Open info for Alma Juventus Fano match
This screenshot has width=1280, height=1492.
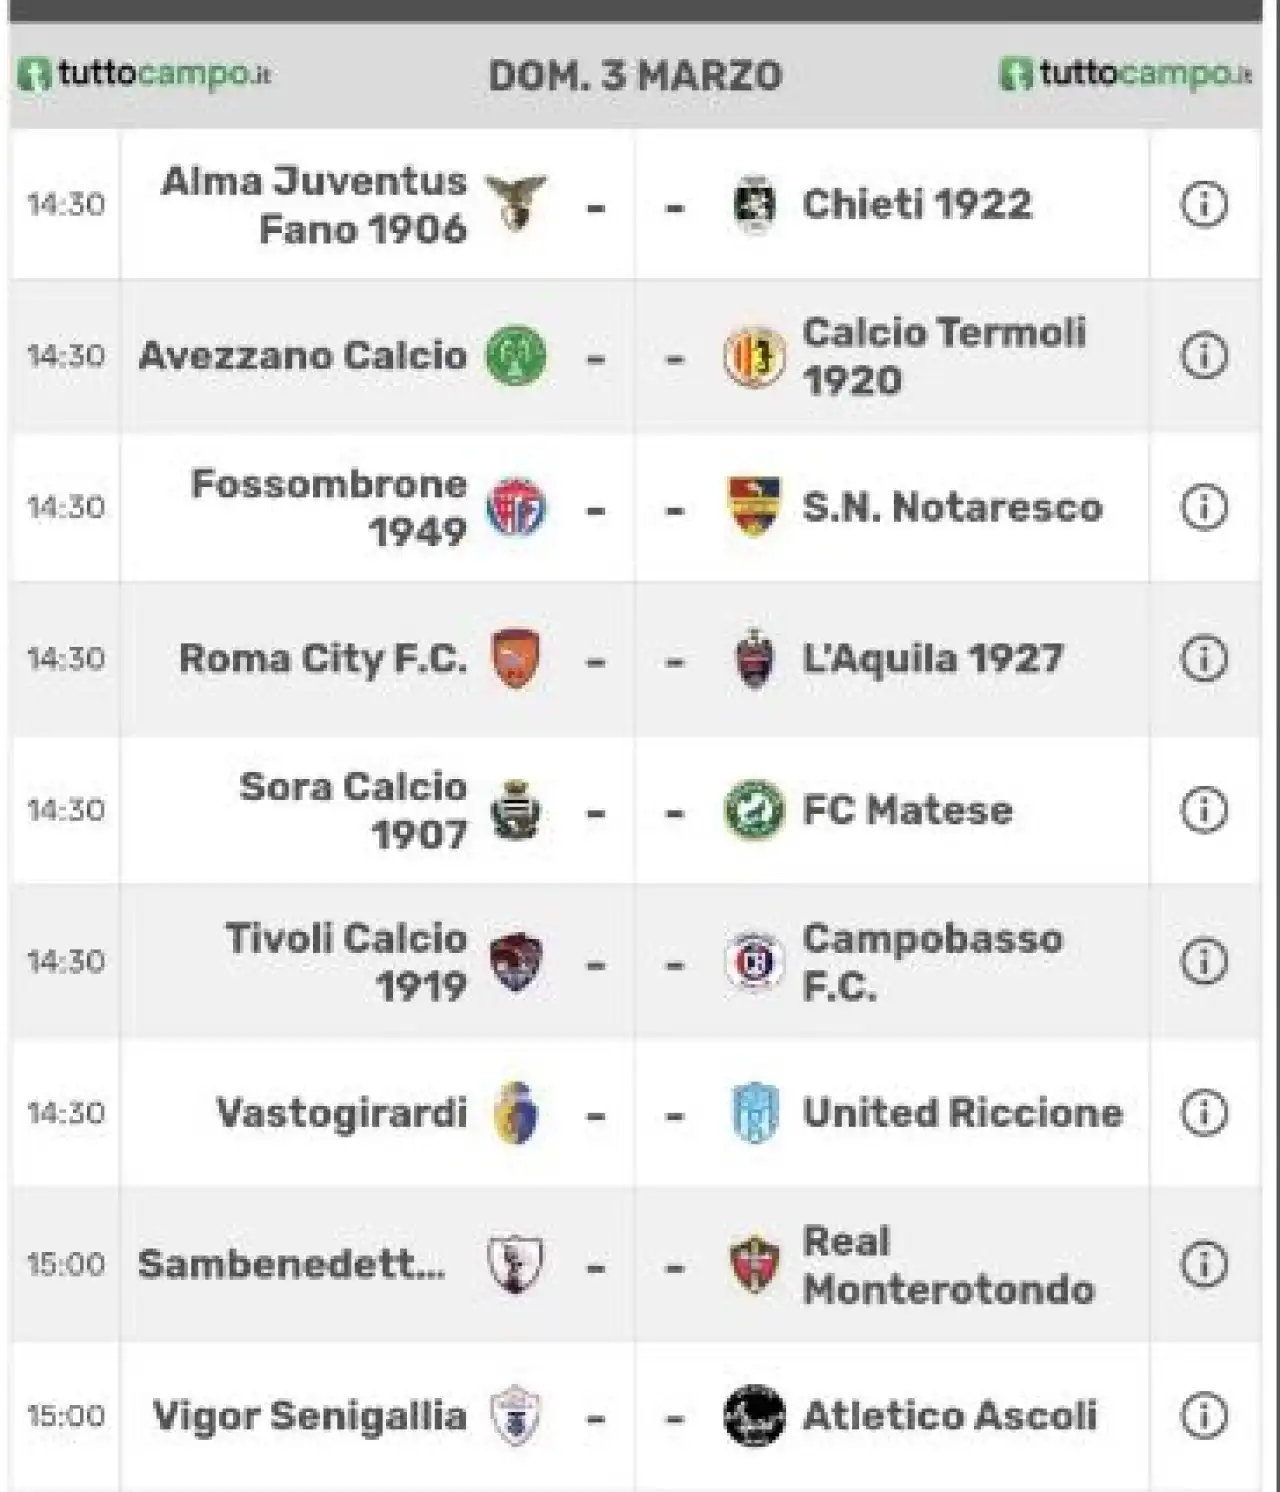pos(1204,205)
